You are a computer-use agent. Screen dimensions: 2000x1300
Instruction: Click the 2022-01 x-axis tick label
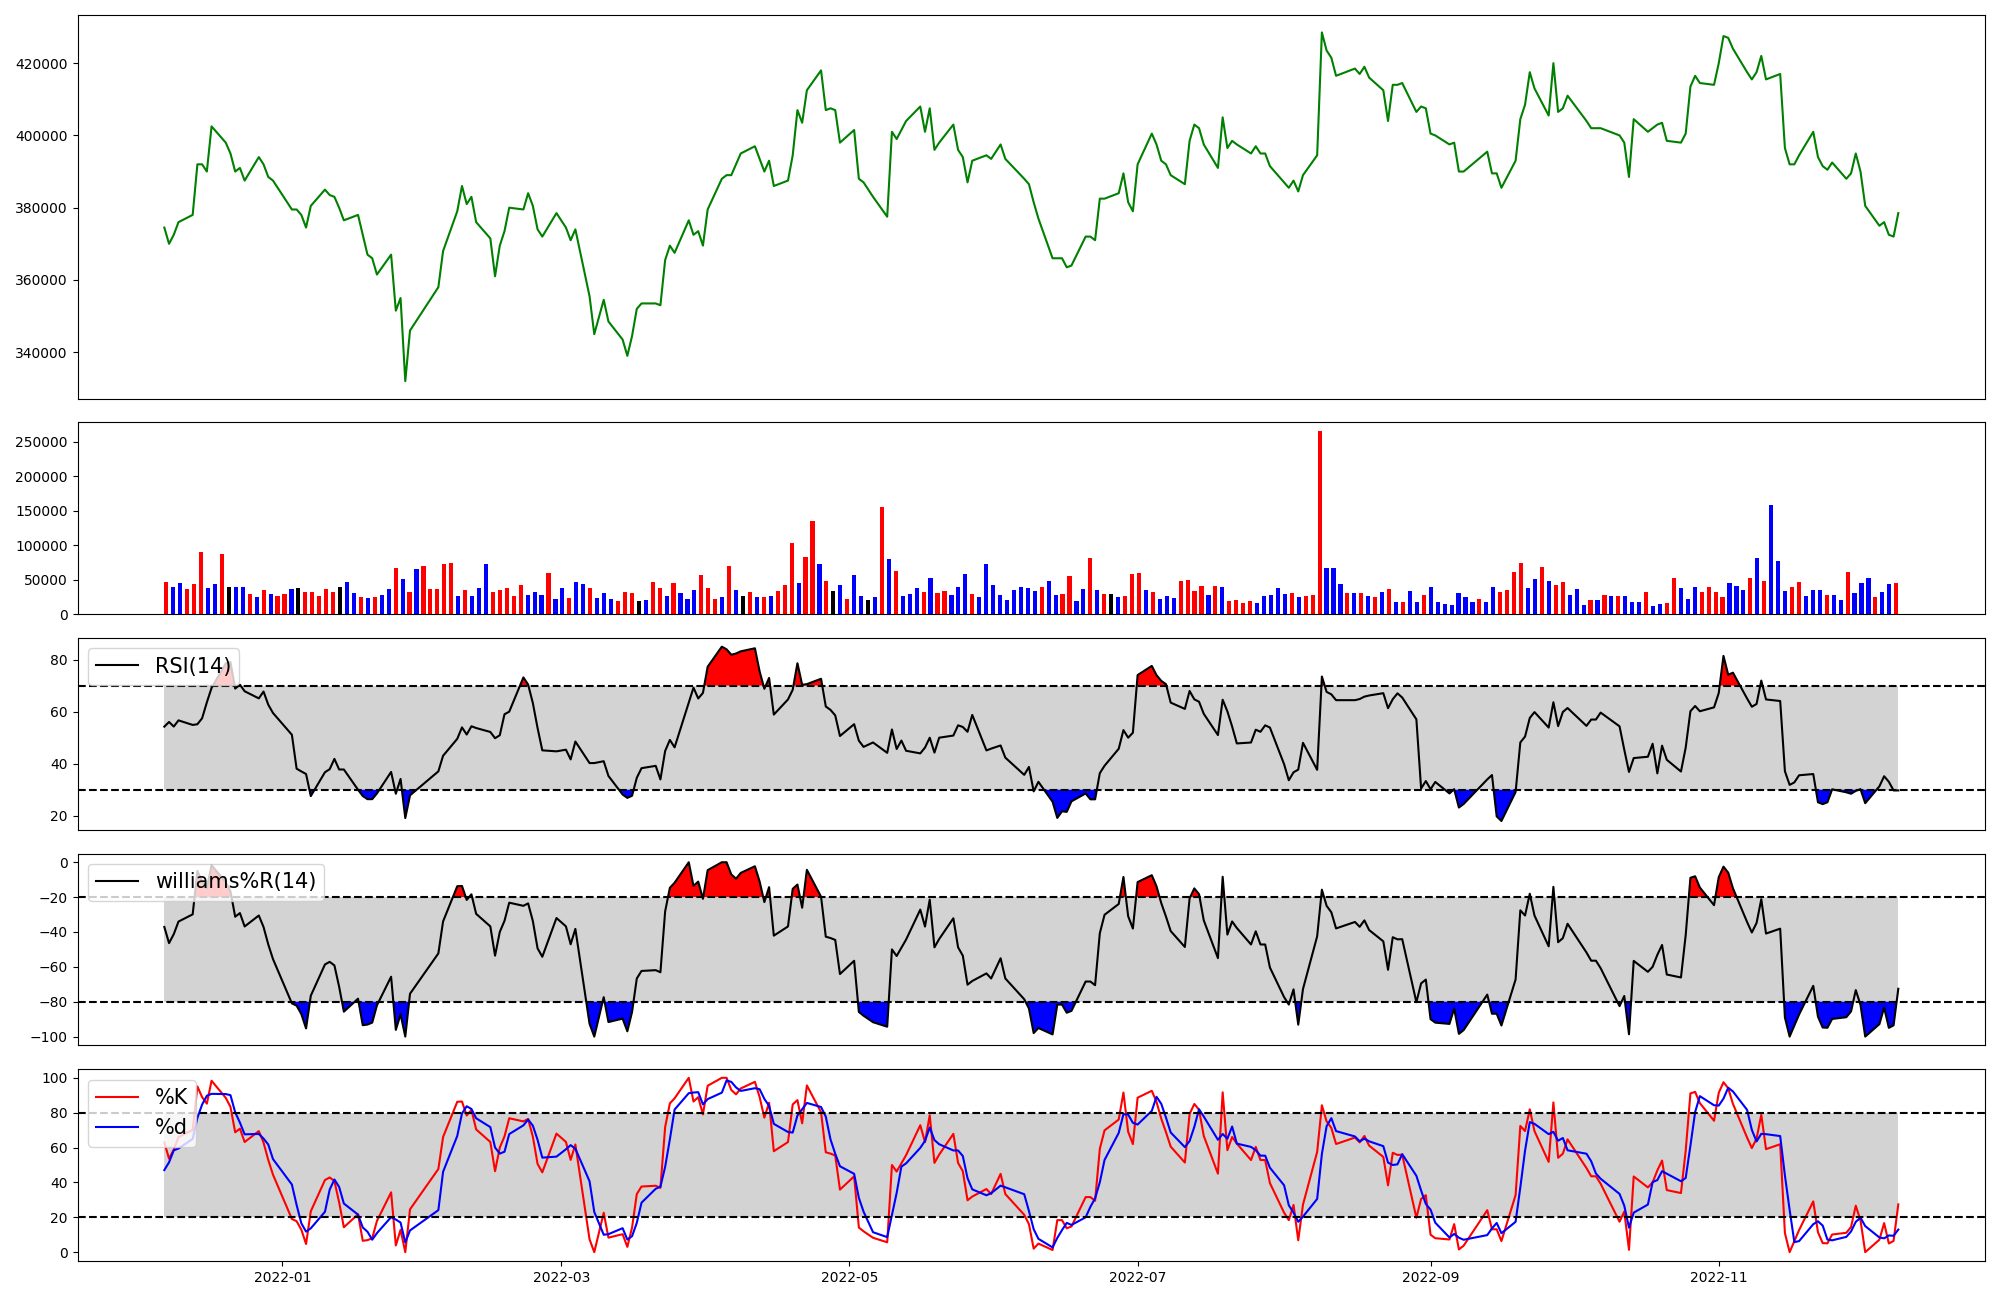282,1277
